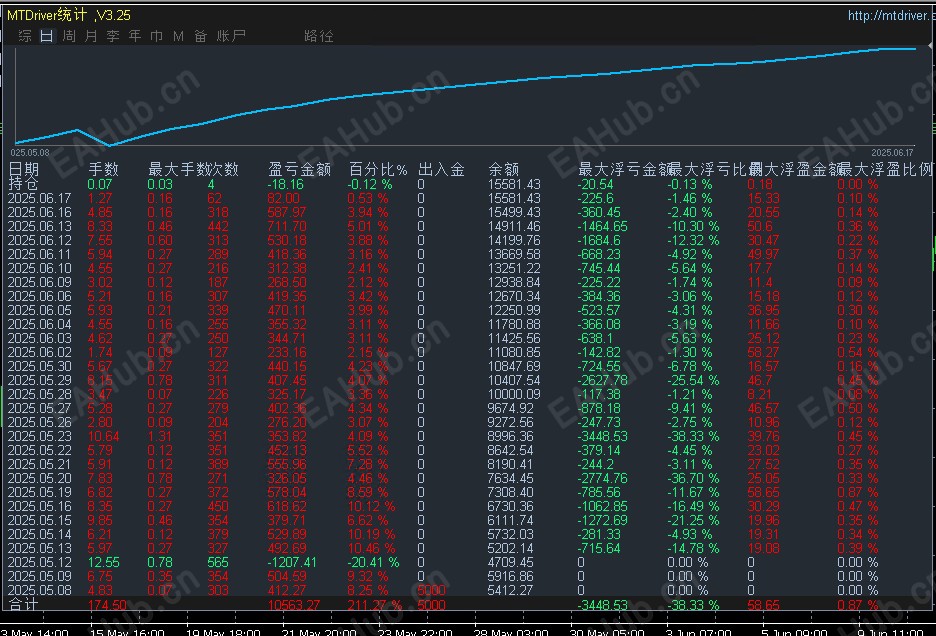Switch to the 综 summary tab
Screen dimensions: 936x636
[25, 36]
